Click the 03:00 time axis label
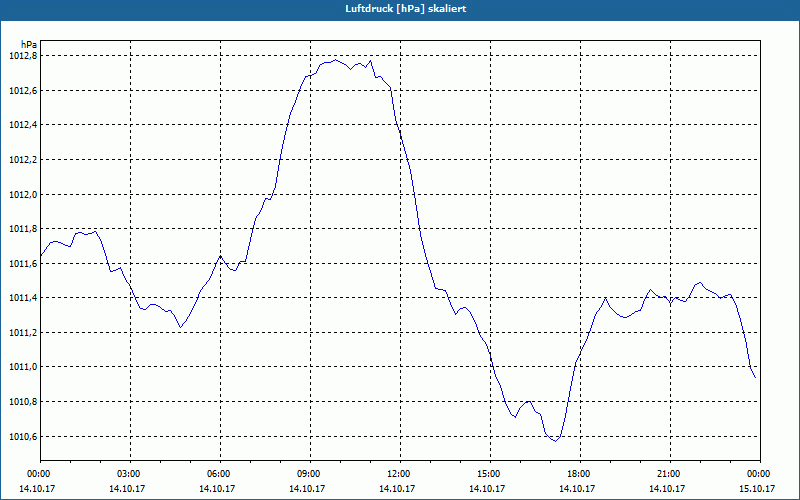Image resolution: width=800 pixels, height=500 pixels. [x=127, y=474]
